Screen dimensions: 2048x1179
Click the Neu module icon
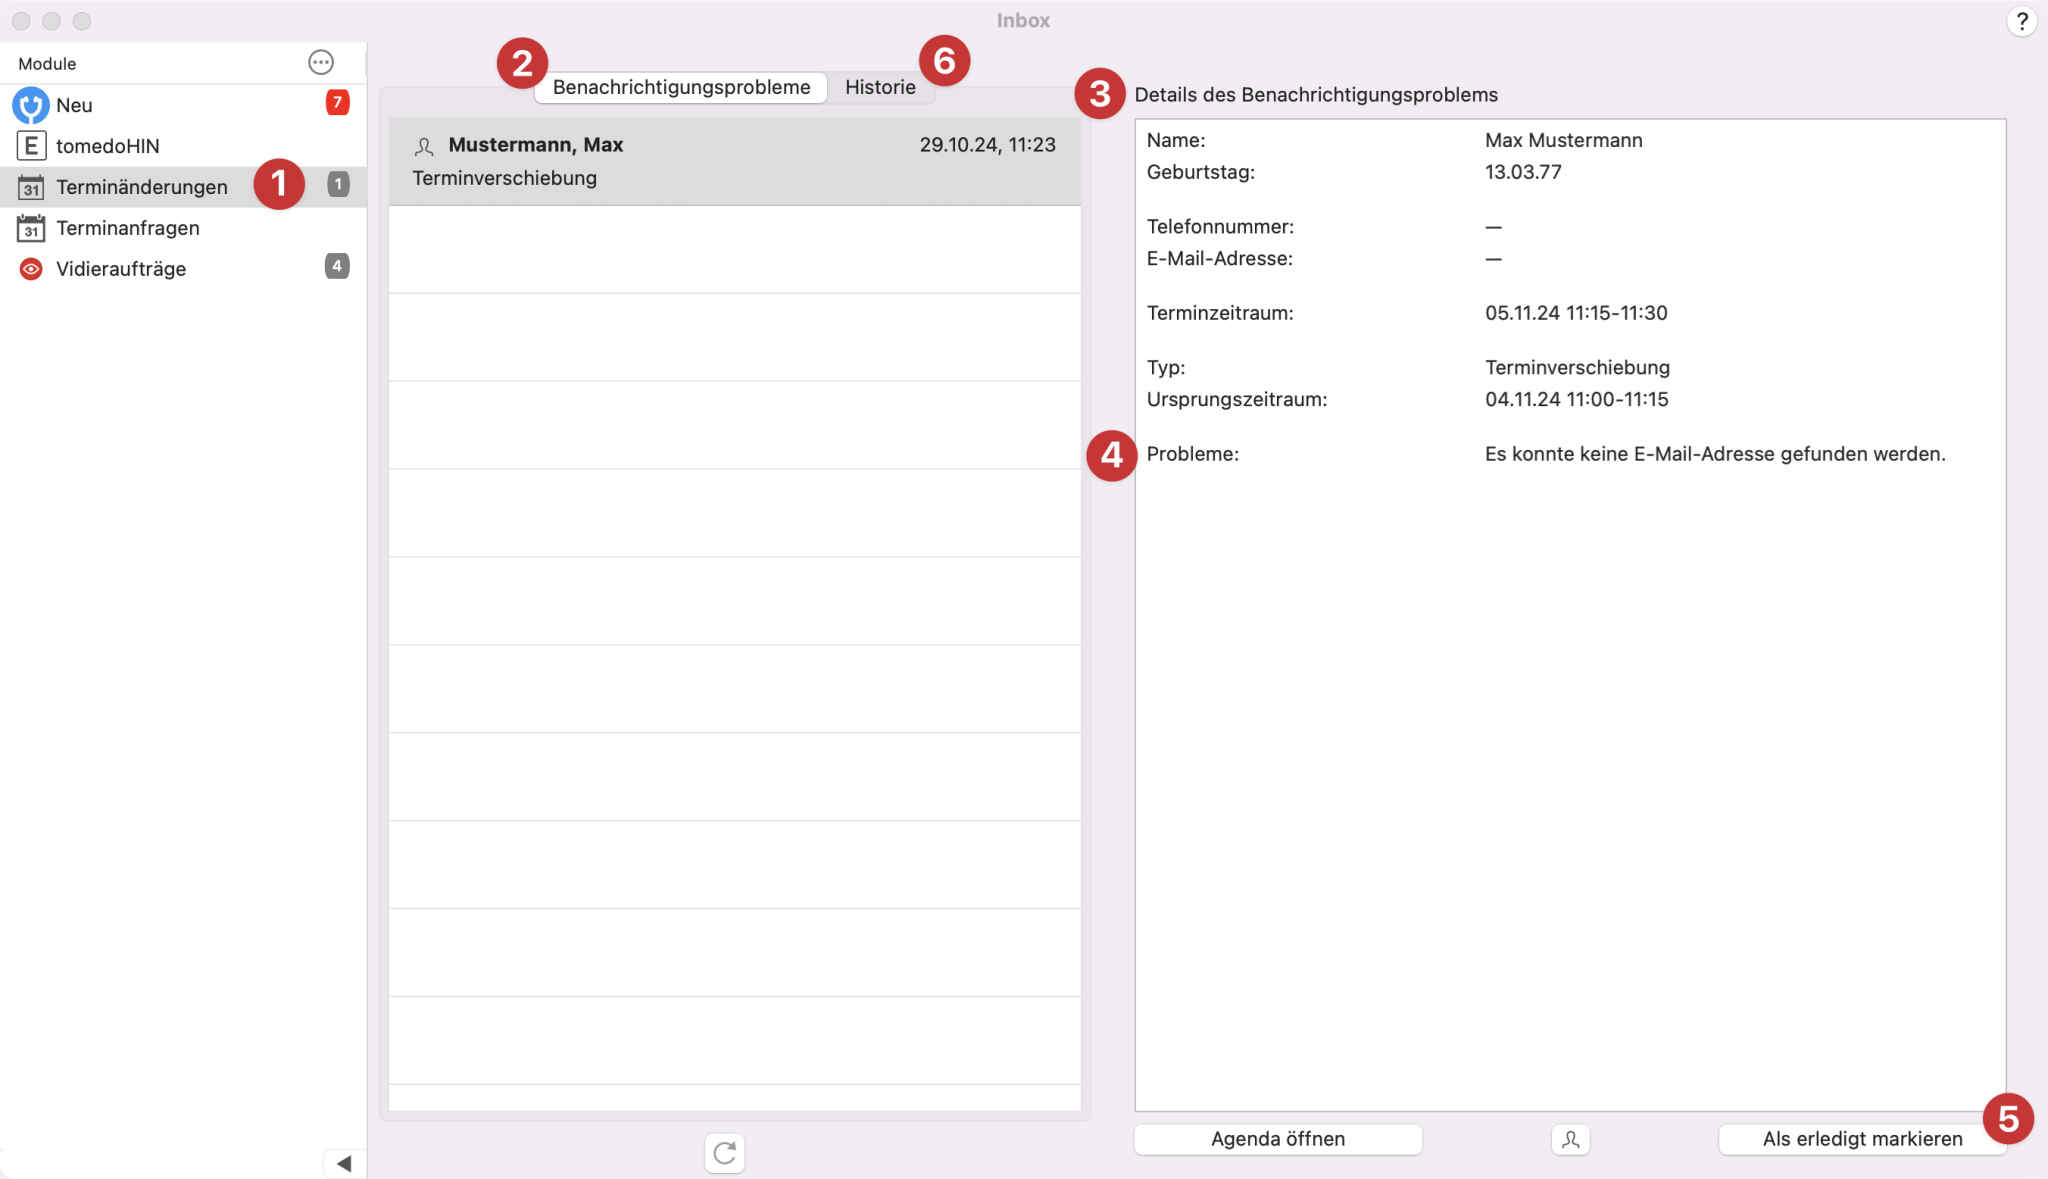30,104
